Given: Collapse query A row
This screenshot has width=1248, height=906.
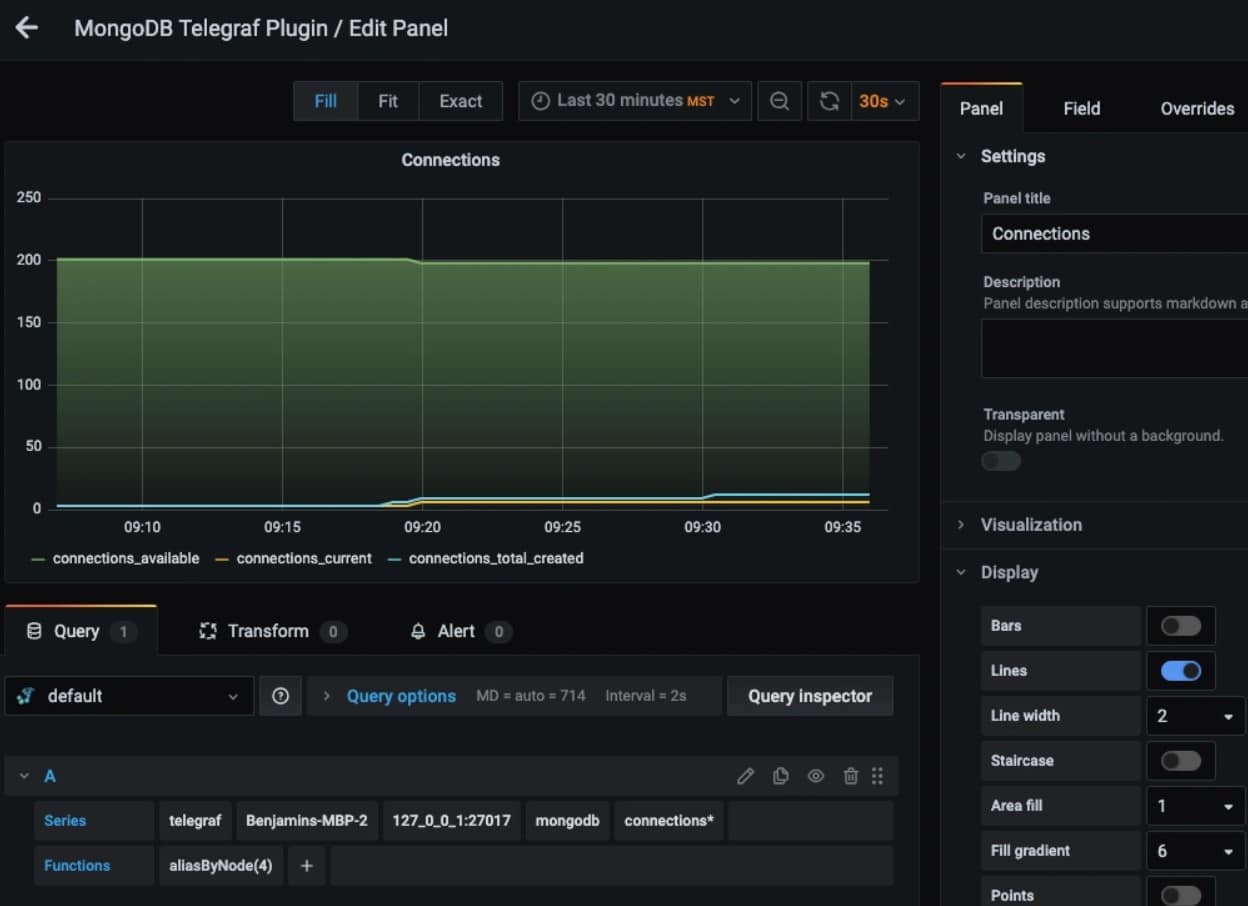Looking at the screenshot, I should tap(25, 776).
